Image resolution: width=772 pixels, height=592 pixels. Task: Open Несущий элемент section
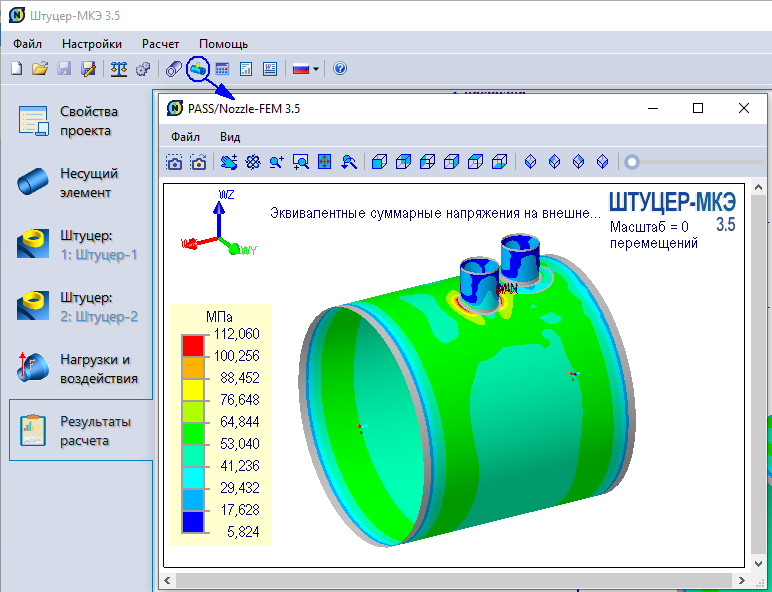point(79,183)
